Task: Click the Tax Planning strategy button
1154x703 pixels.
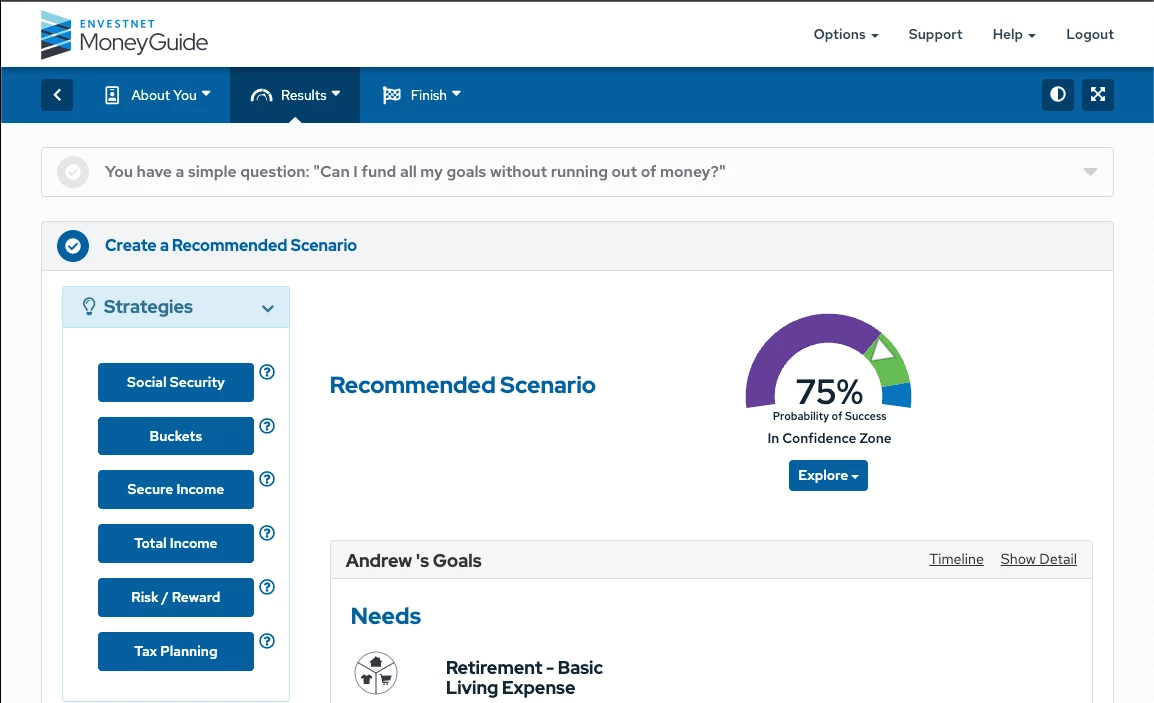Action: point(176,651)
